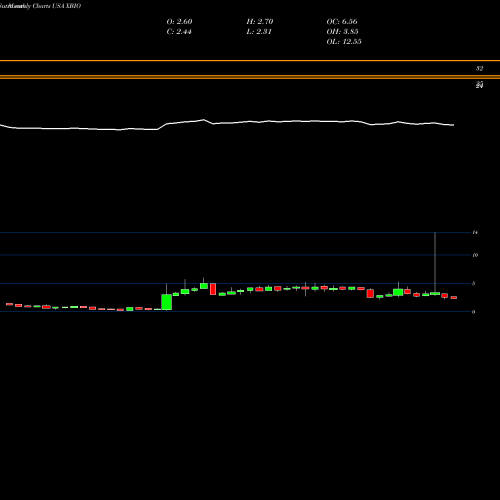The width and height of the screenshot is (500, 500).
Task: Click the price axis label 5
Action: [473, 283]
